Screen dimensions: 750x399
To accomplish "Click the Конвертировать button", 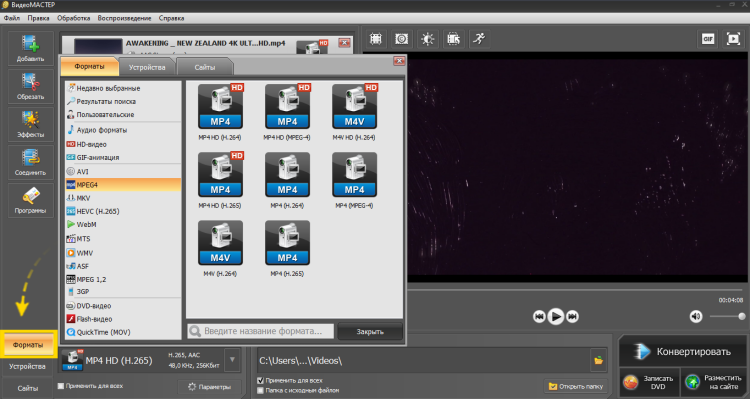I will (x=684, y=352).
